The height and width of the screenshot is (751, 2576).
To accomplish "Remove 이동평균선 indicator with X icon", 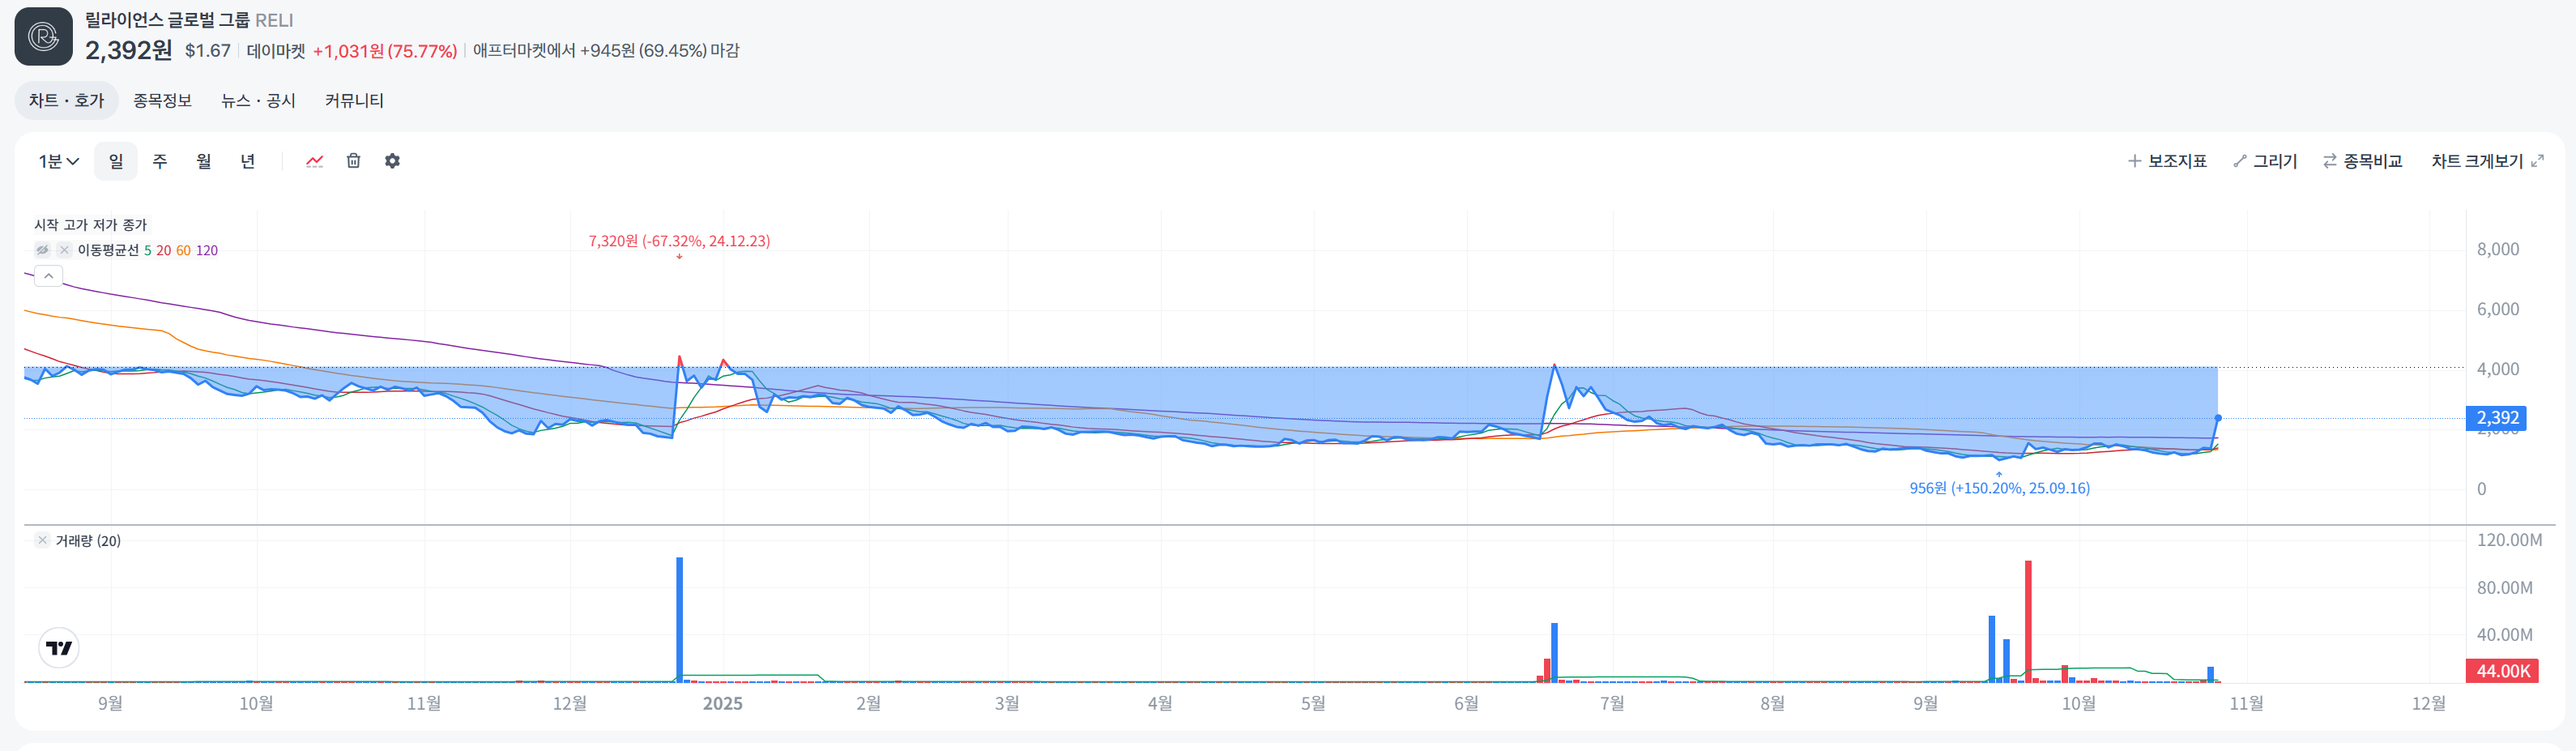I will [64, 250].
